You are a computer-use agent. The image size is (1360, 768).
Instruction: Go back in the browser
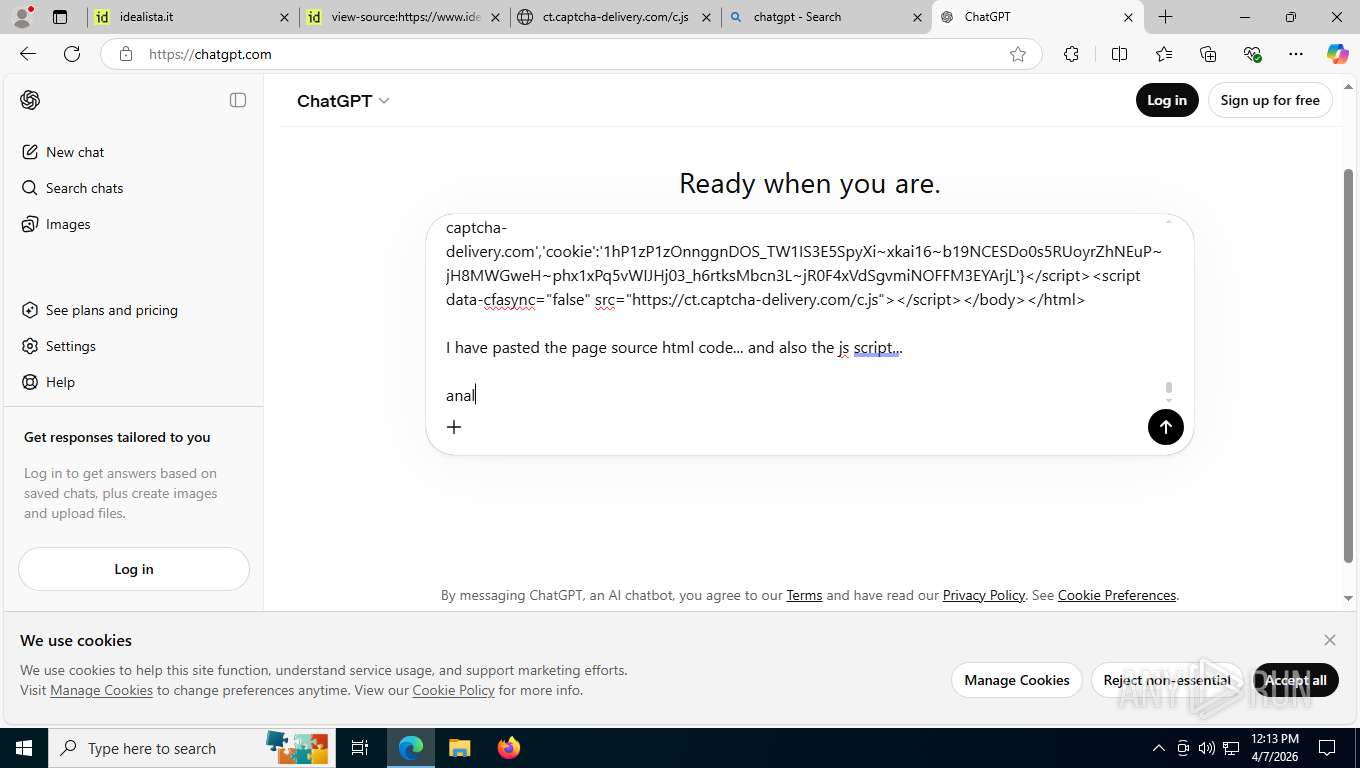28,54
